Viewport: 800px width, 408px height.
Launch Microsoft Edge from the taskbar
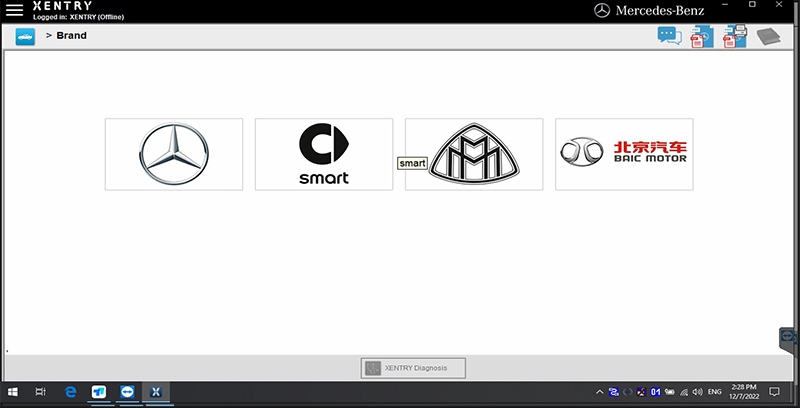tap(70, 392)
